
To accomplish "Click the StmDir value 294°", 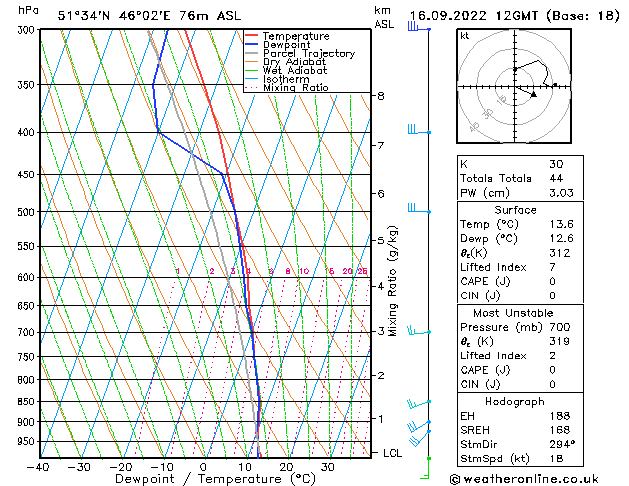I will pos(562,444).
